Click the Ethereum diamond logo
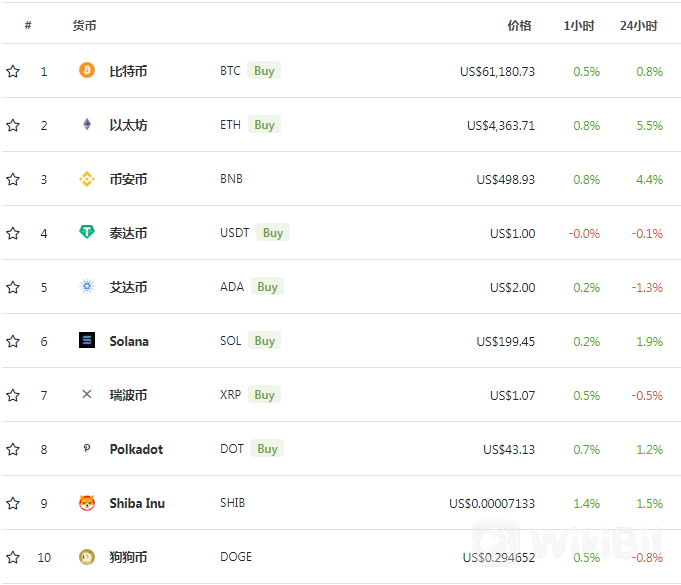681x585 pixels. click(87, 125)
